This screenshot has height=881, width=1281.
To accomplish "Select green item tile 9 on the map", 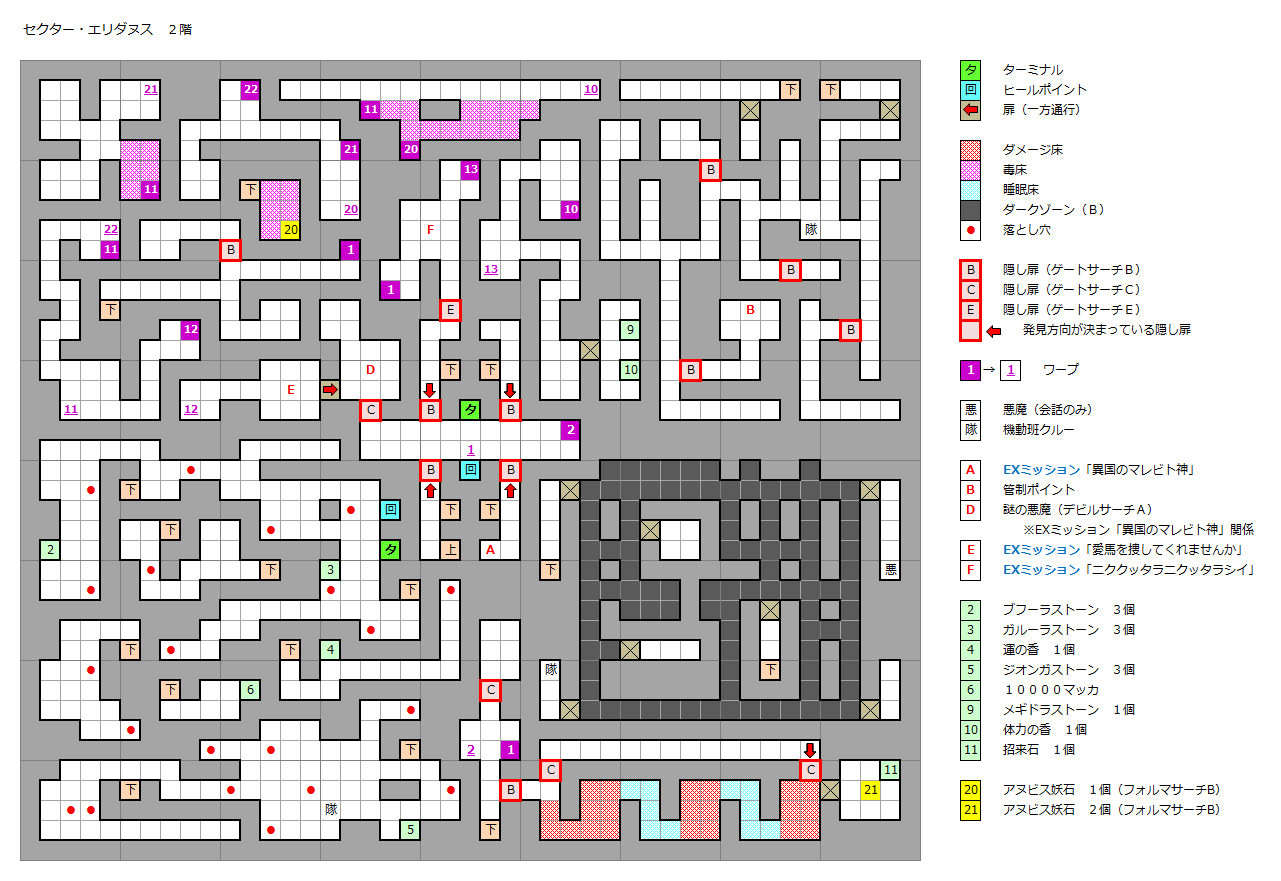I will click(630, 330).
